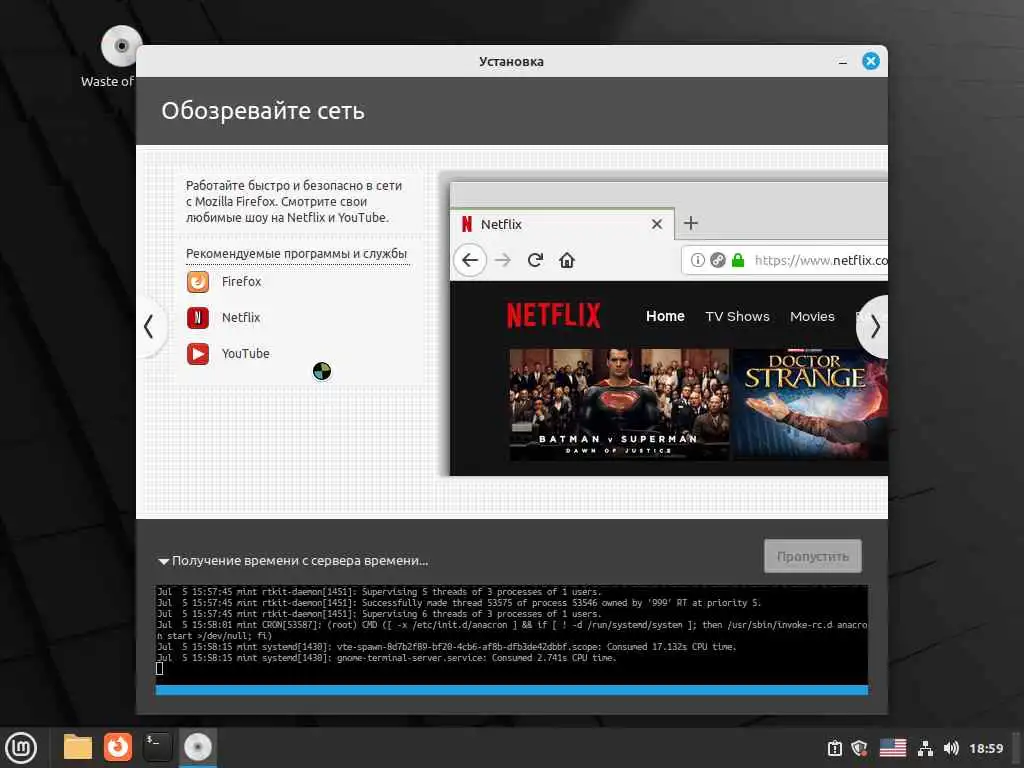Show the calendar from clock 18:59

click(986, 748)
